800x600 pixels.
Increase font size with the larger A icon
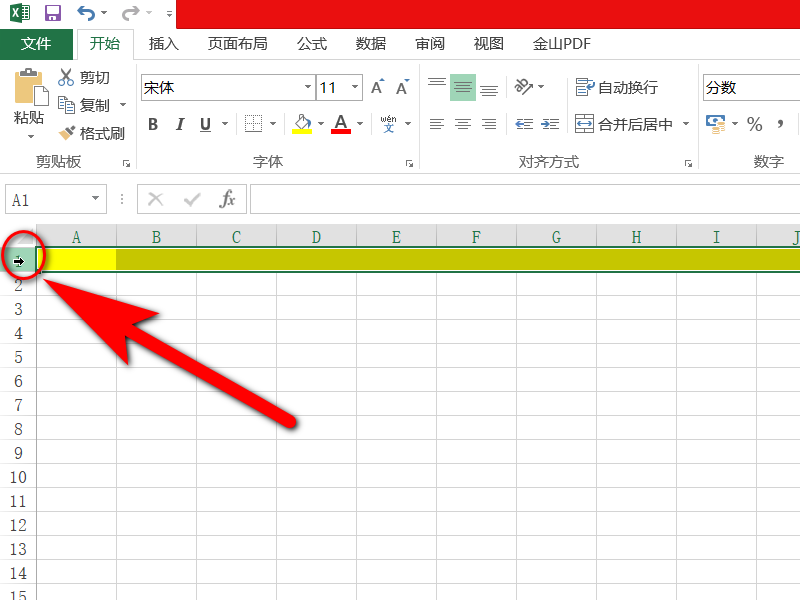tap(378, 87)
